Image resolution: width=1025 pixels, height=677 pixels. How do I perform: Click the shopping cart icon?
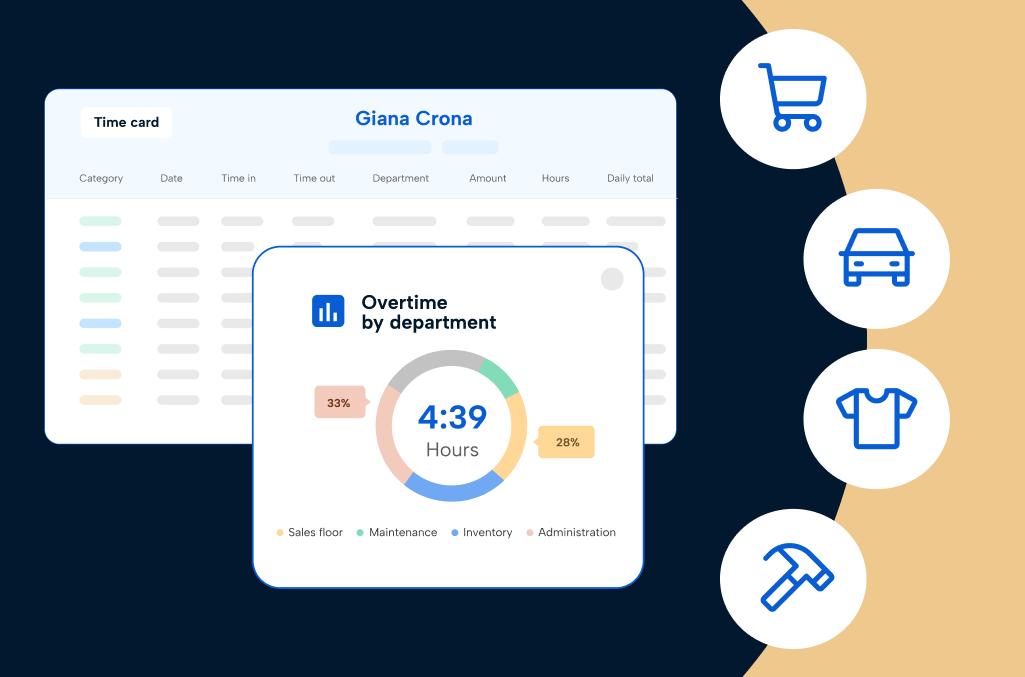pyautogui.click(x=793, y=99)
